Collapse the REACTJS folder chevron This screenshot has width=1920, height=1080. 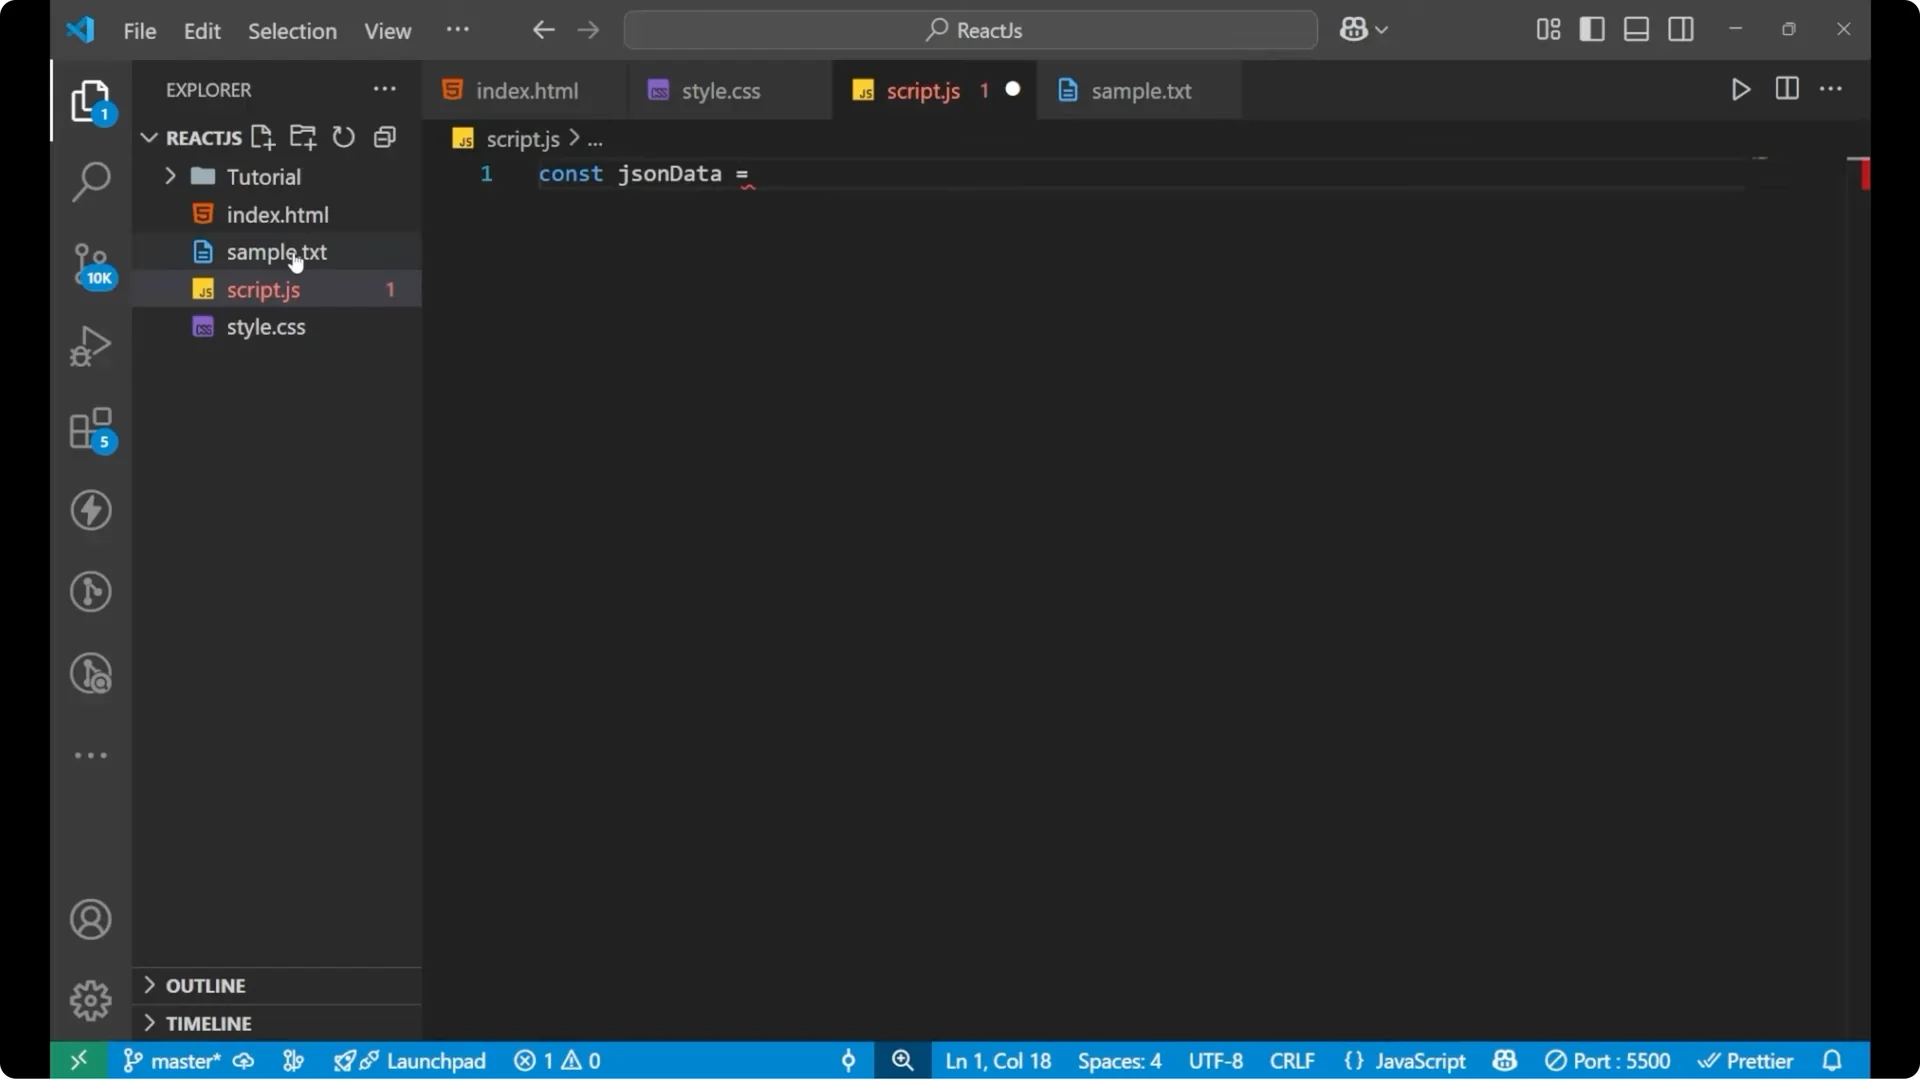(149, 137)
